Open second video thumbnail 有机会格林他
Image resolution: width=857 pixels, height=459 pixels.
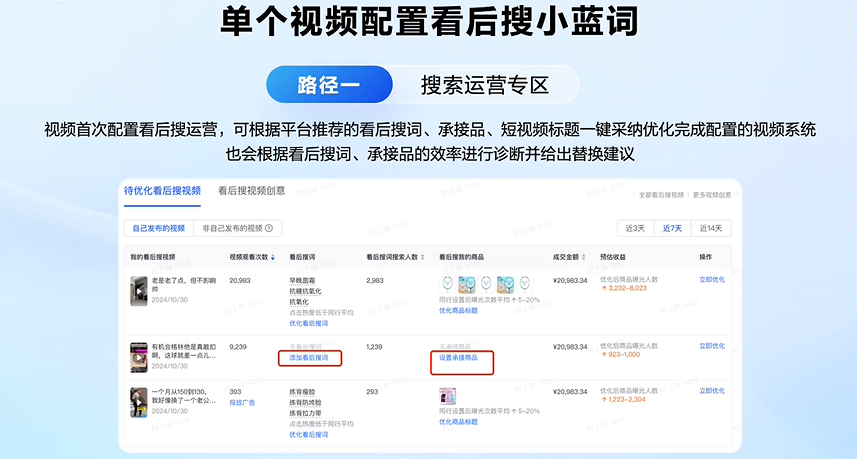pos(138,357)
